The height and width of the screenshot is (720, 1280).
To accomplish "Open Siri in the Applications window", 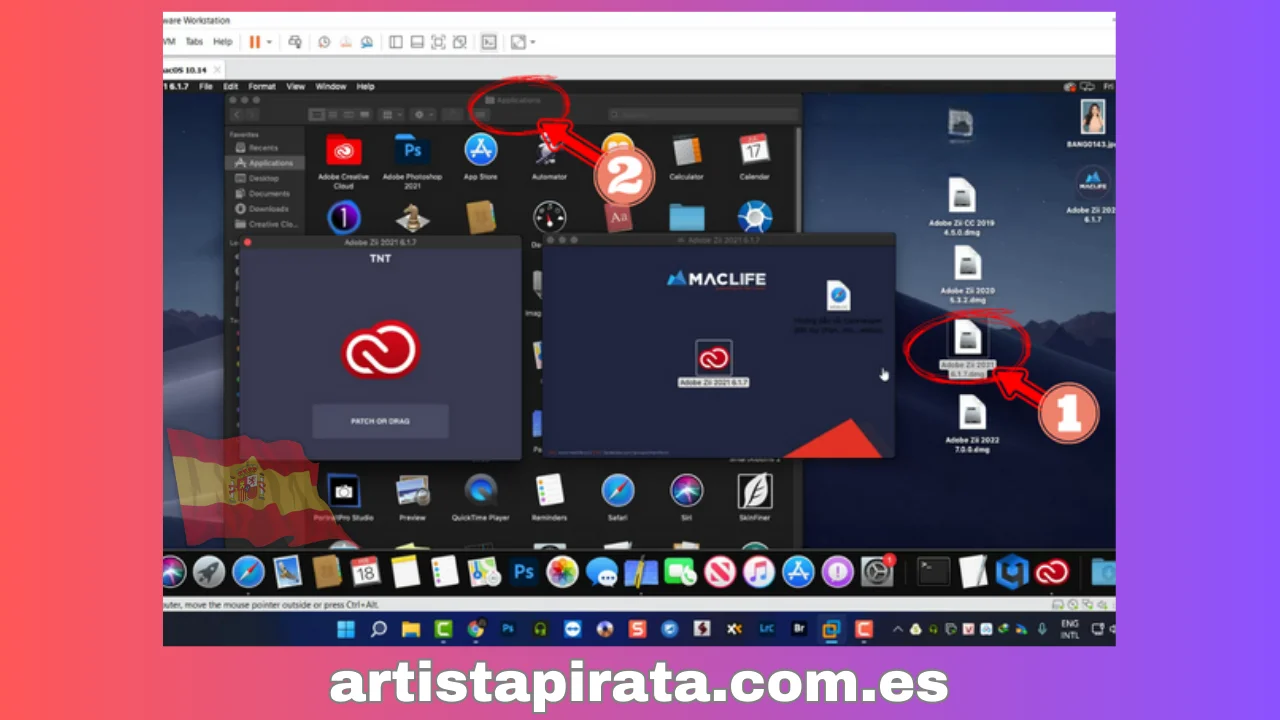I will [686, 490].
